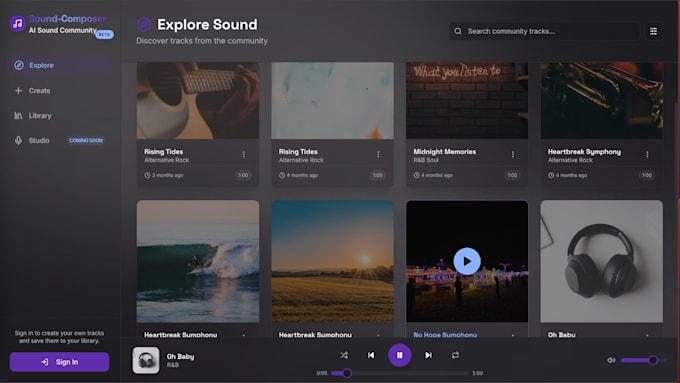Image resolution: width=680 pixels, height=383 pixels.
Task: Click the No Hope Symphony title
Action: point(445,334)
